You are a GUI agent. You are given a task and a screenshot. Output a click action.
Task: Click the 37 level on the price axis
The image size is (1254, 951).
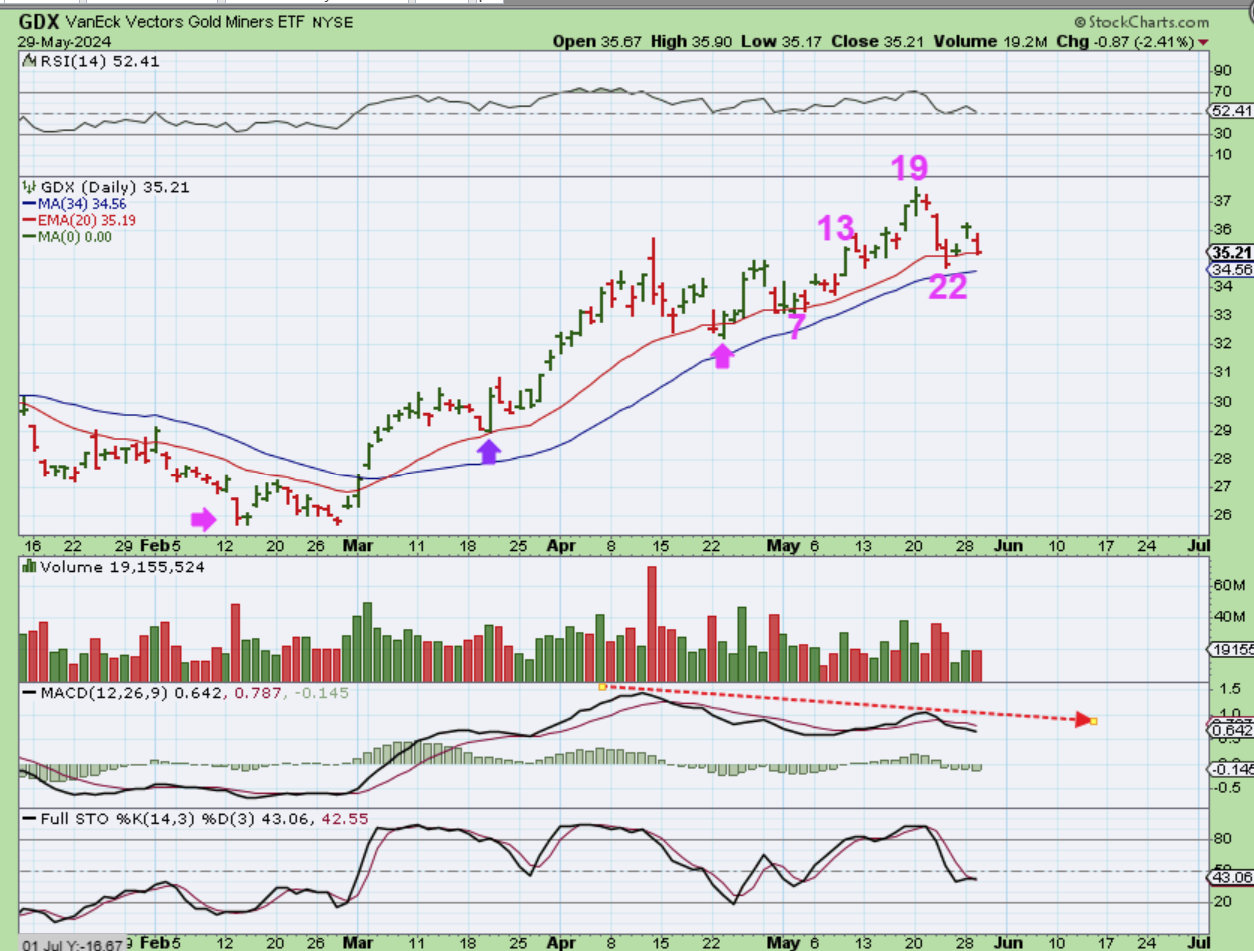[1221, 201]
